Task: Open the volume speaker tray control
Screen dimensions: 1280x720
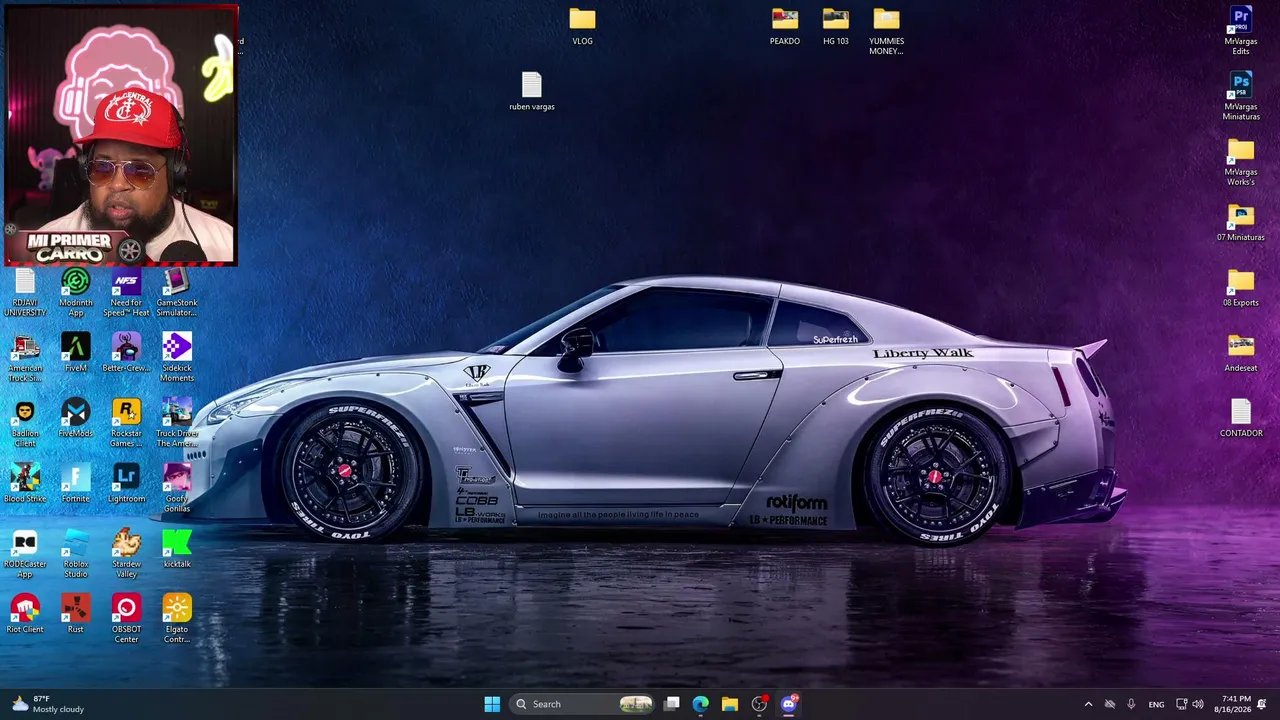Action: (1198, 704)
